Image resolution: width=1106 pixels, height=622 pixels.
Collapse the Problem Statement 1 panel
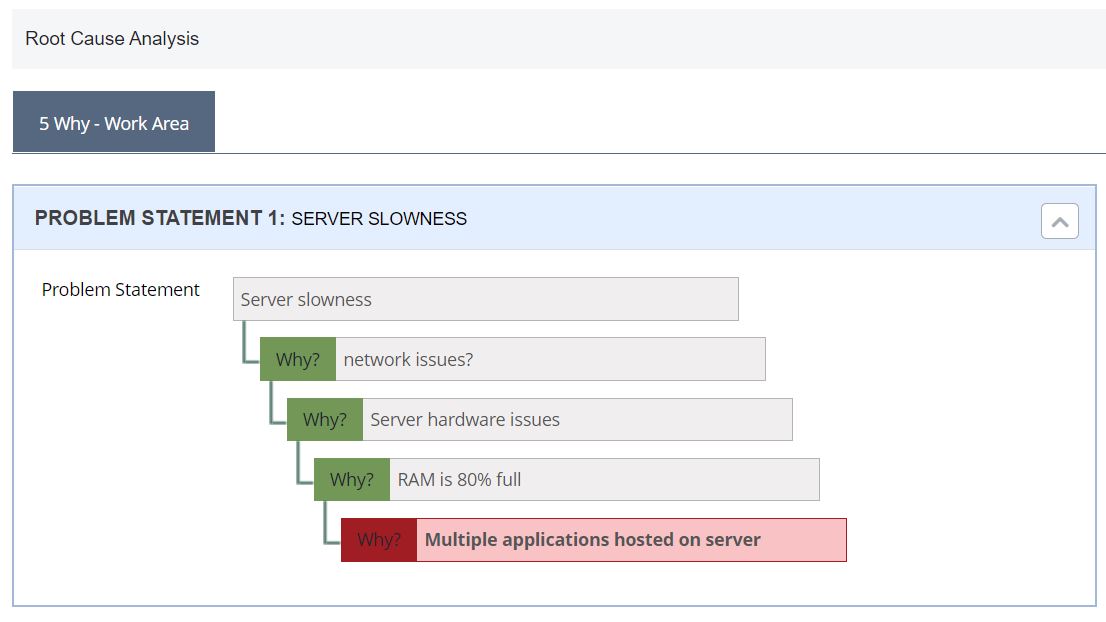pos(1059,221)
